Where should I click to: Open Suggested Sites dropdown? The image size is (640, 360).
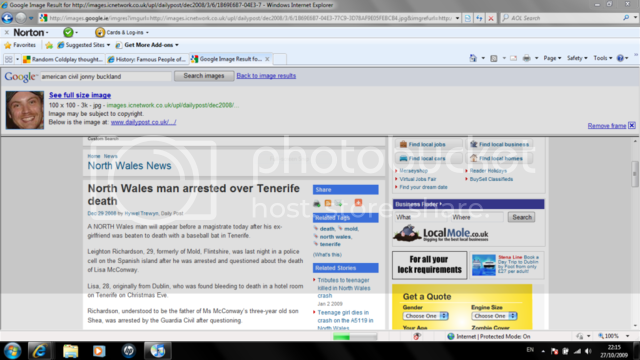point(84,45)
